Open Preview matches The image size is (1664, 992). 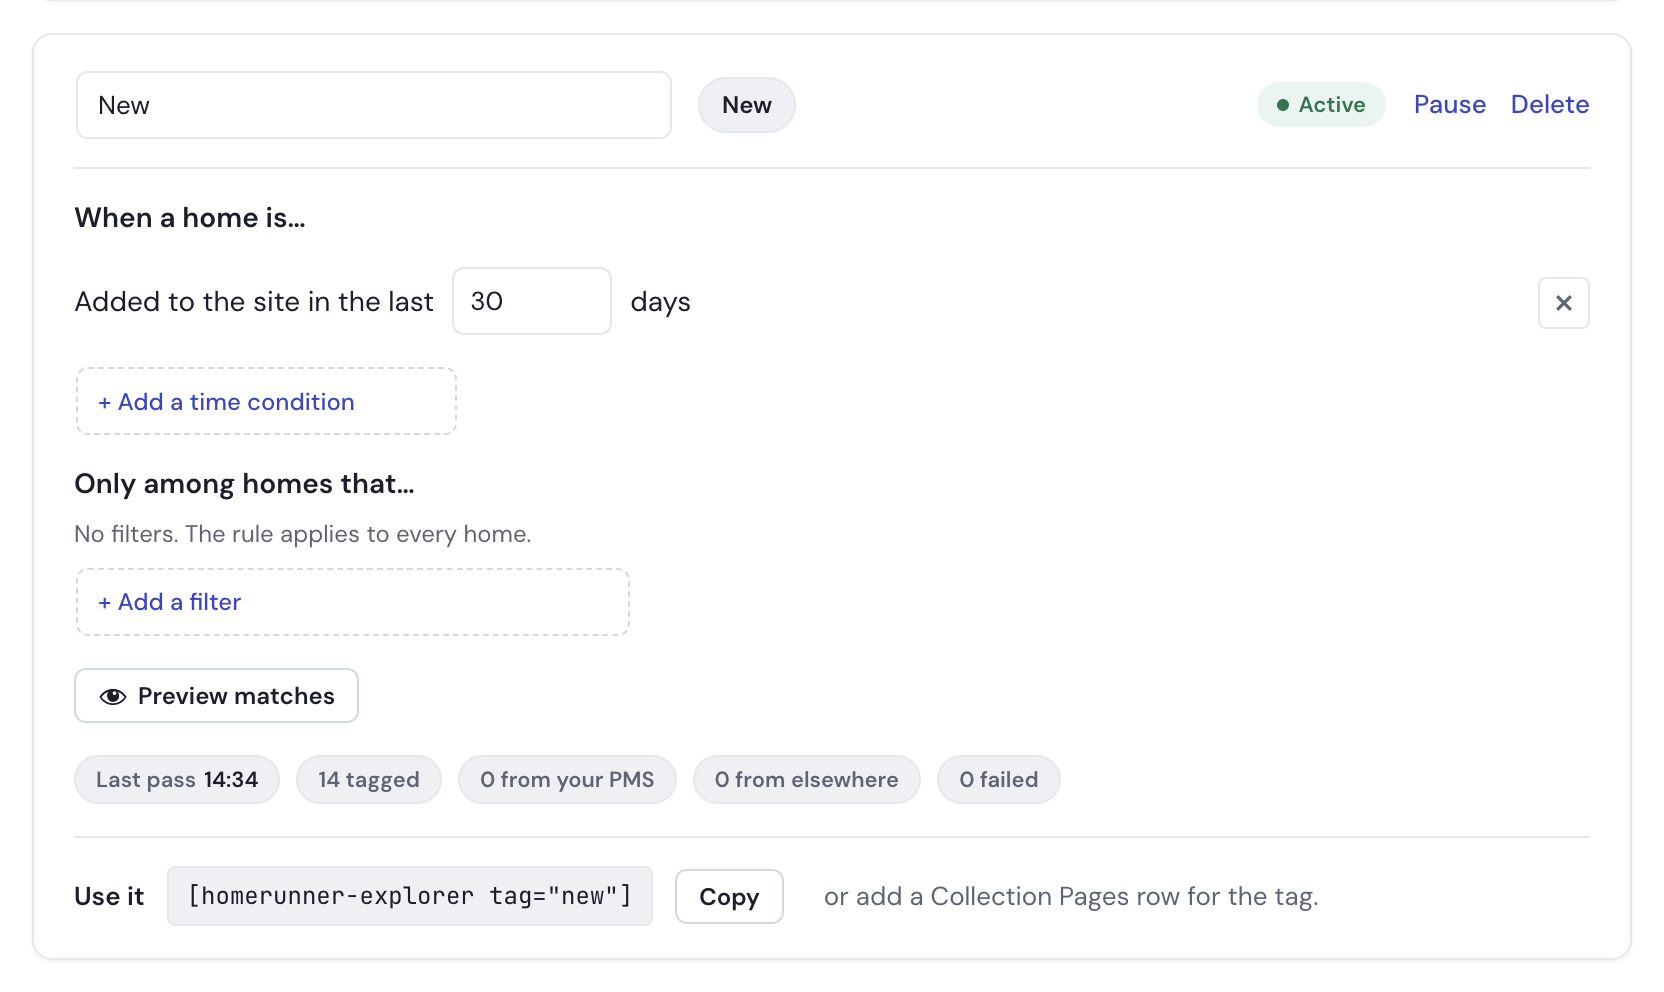pyautogui.click(x=216, y=696)
